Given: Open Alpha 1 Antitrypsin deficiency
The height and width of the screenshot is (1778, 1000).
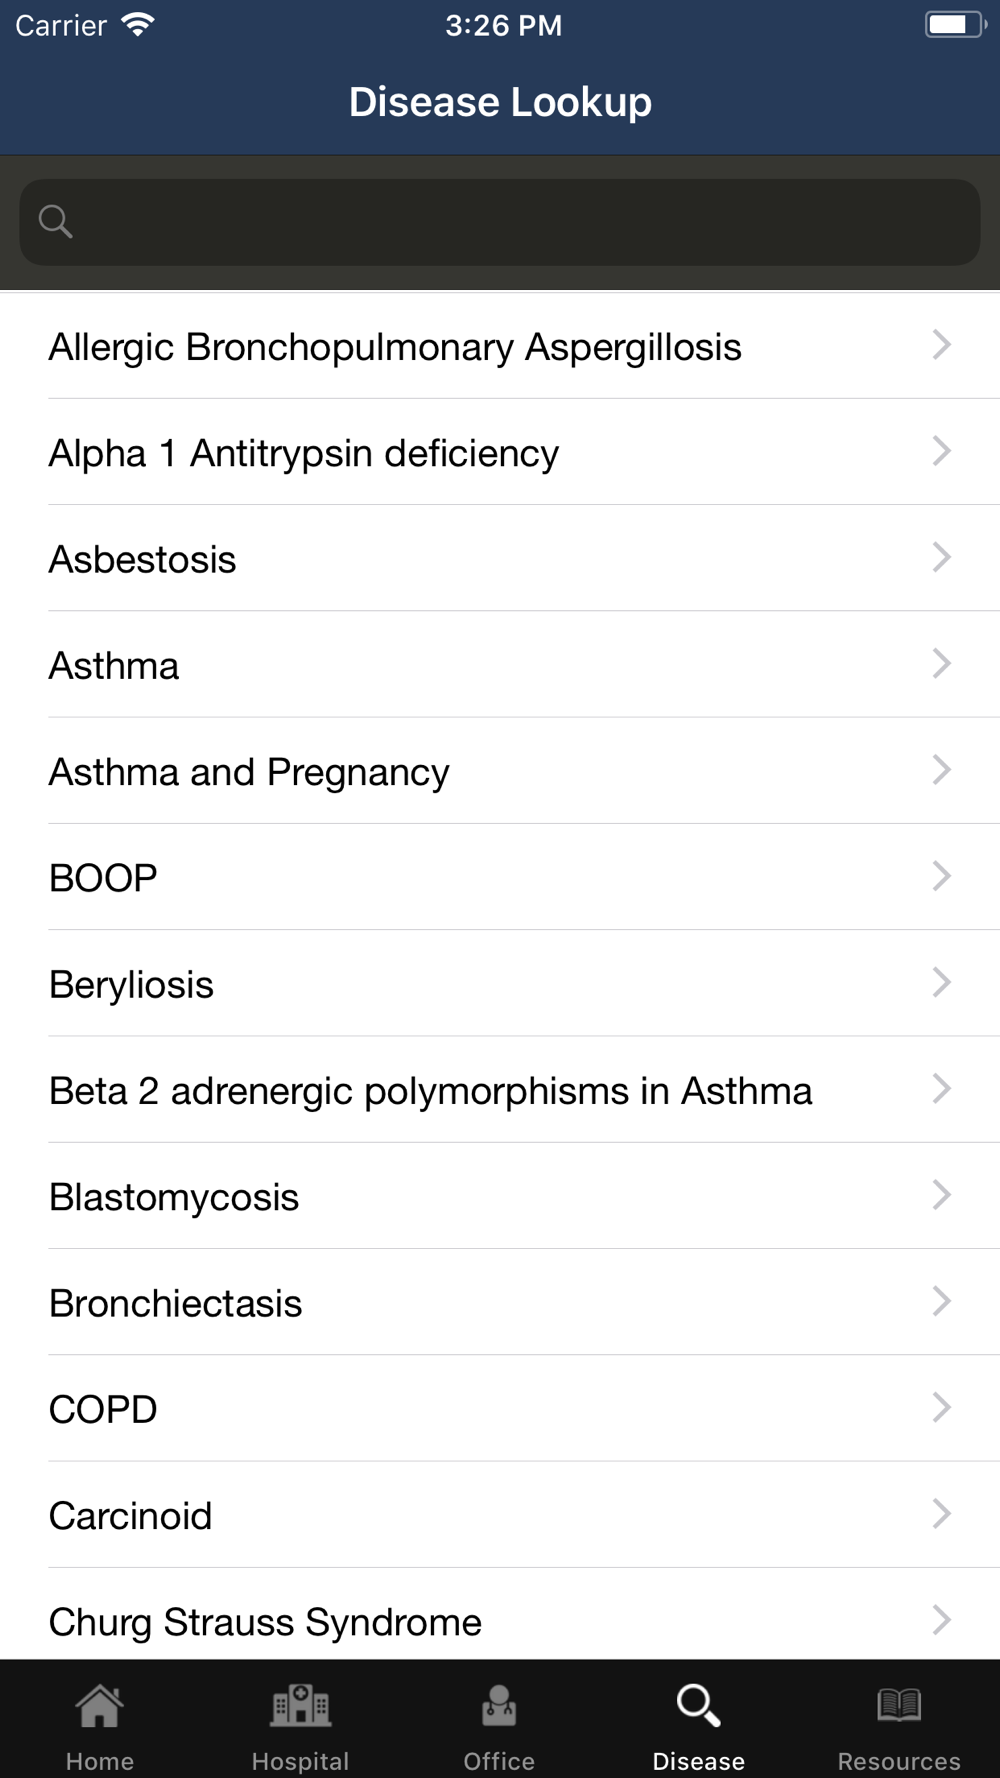Looking at the screenshot, I should coord(304,453).
